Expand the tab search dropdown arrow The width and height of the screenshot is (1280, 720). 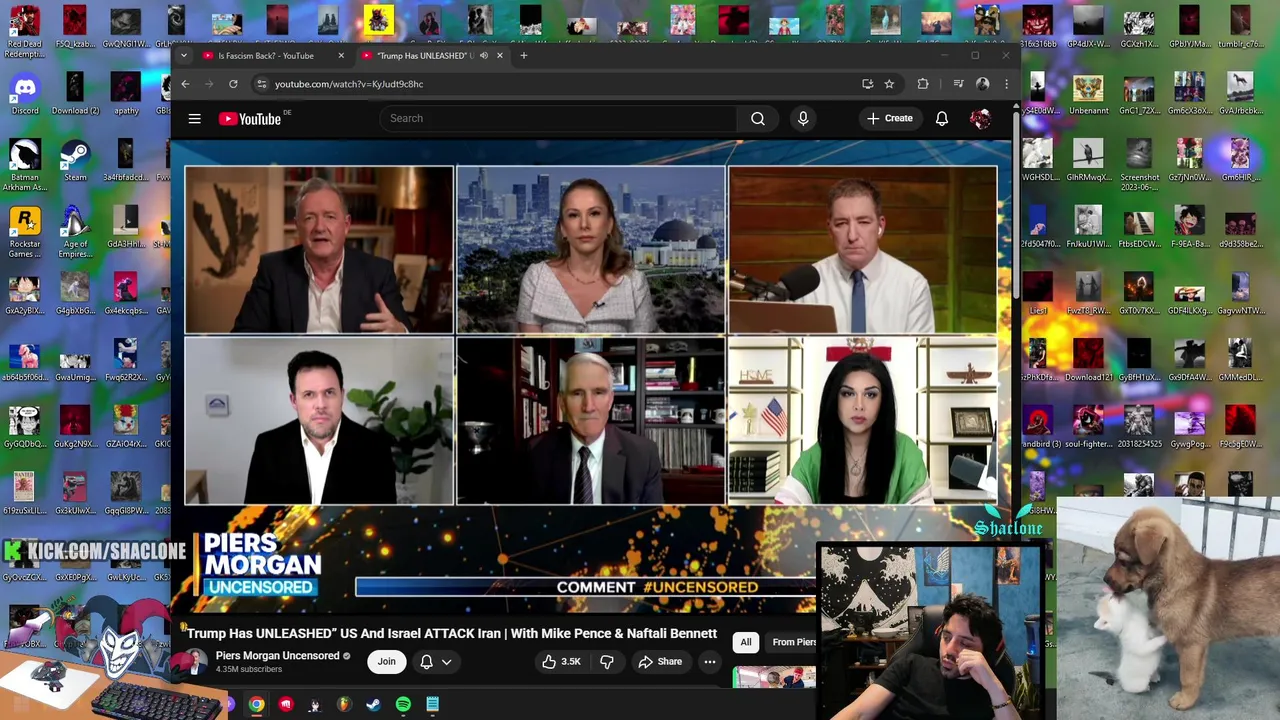tap(184, 56)
